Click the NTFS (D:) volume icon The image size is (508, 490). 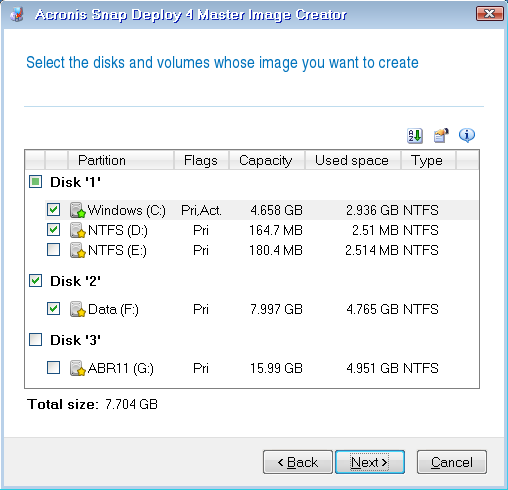(x=78, y=230)
